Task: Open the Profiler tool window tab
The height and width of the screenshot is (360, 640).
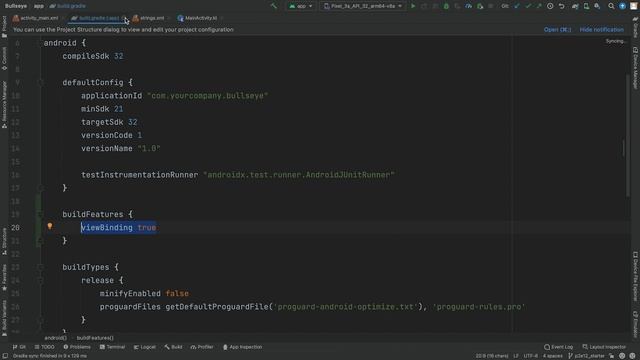Action: (202, 347)
